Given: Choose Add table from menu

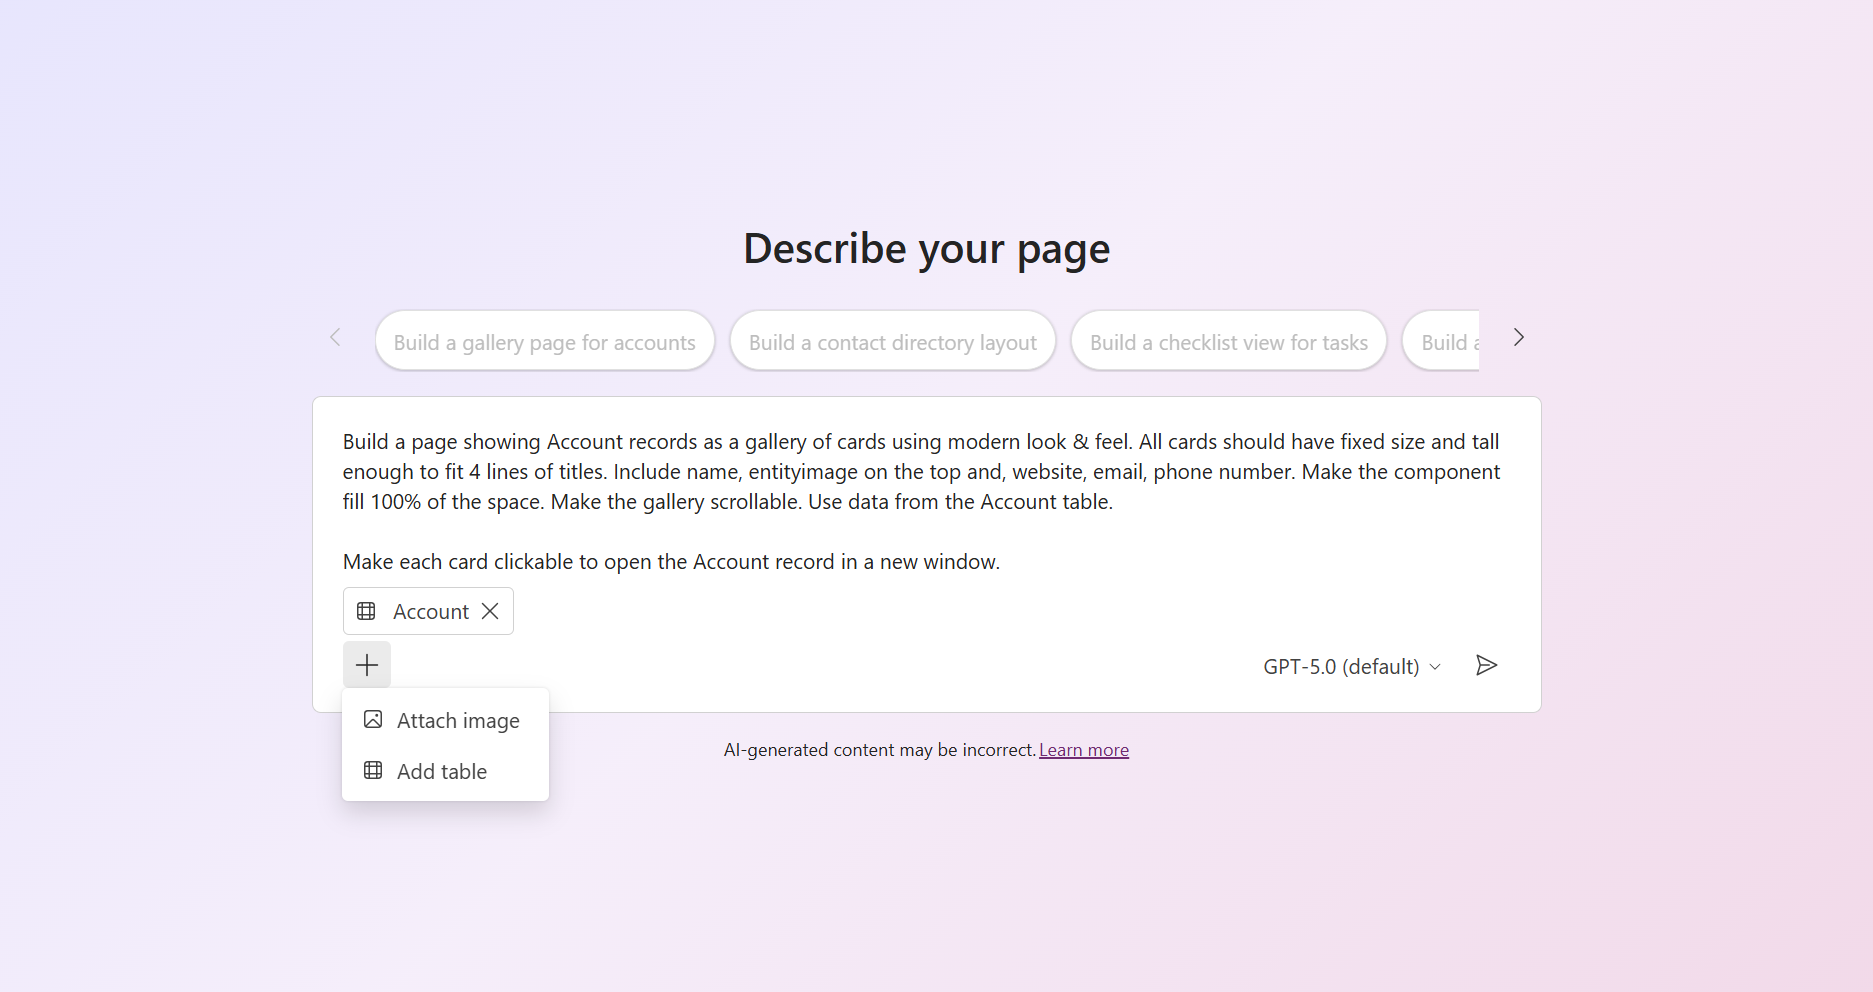Looking at the screenshot, I should (446, 771).
